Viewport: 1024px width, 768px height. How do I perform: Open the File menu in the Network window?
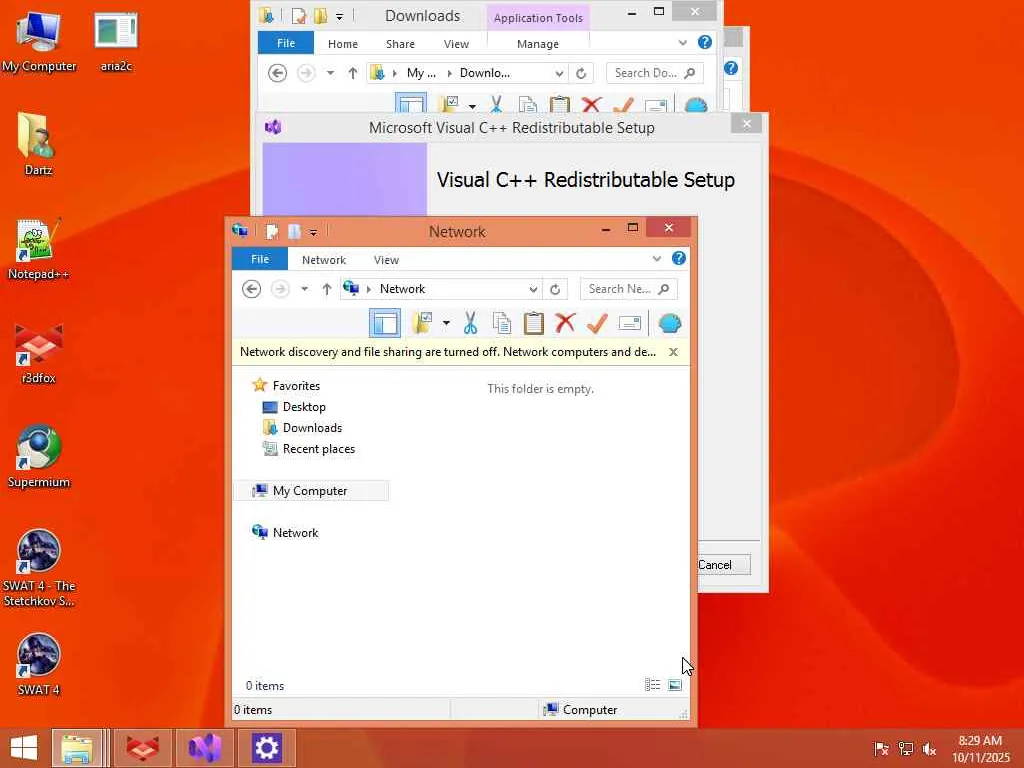pyautogui.click(x=260, y=259)
